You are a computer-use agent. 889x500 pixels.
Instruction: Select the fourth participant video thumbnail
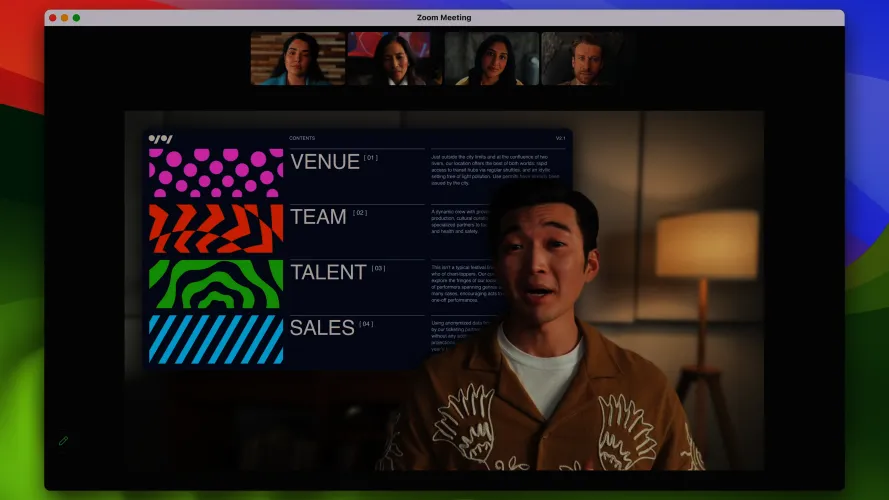click(587, 58)
